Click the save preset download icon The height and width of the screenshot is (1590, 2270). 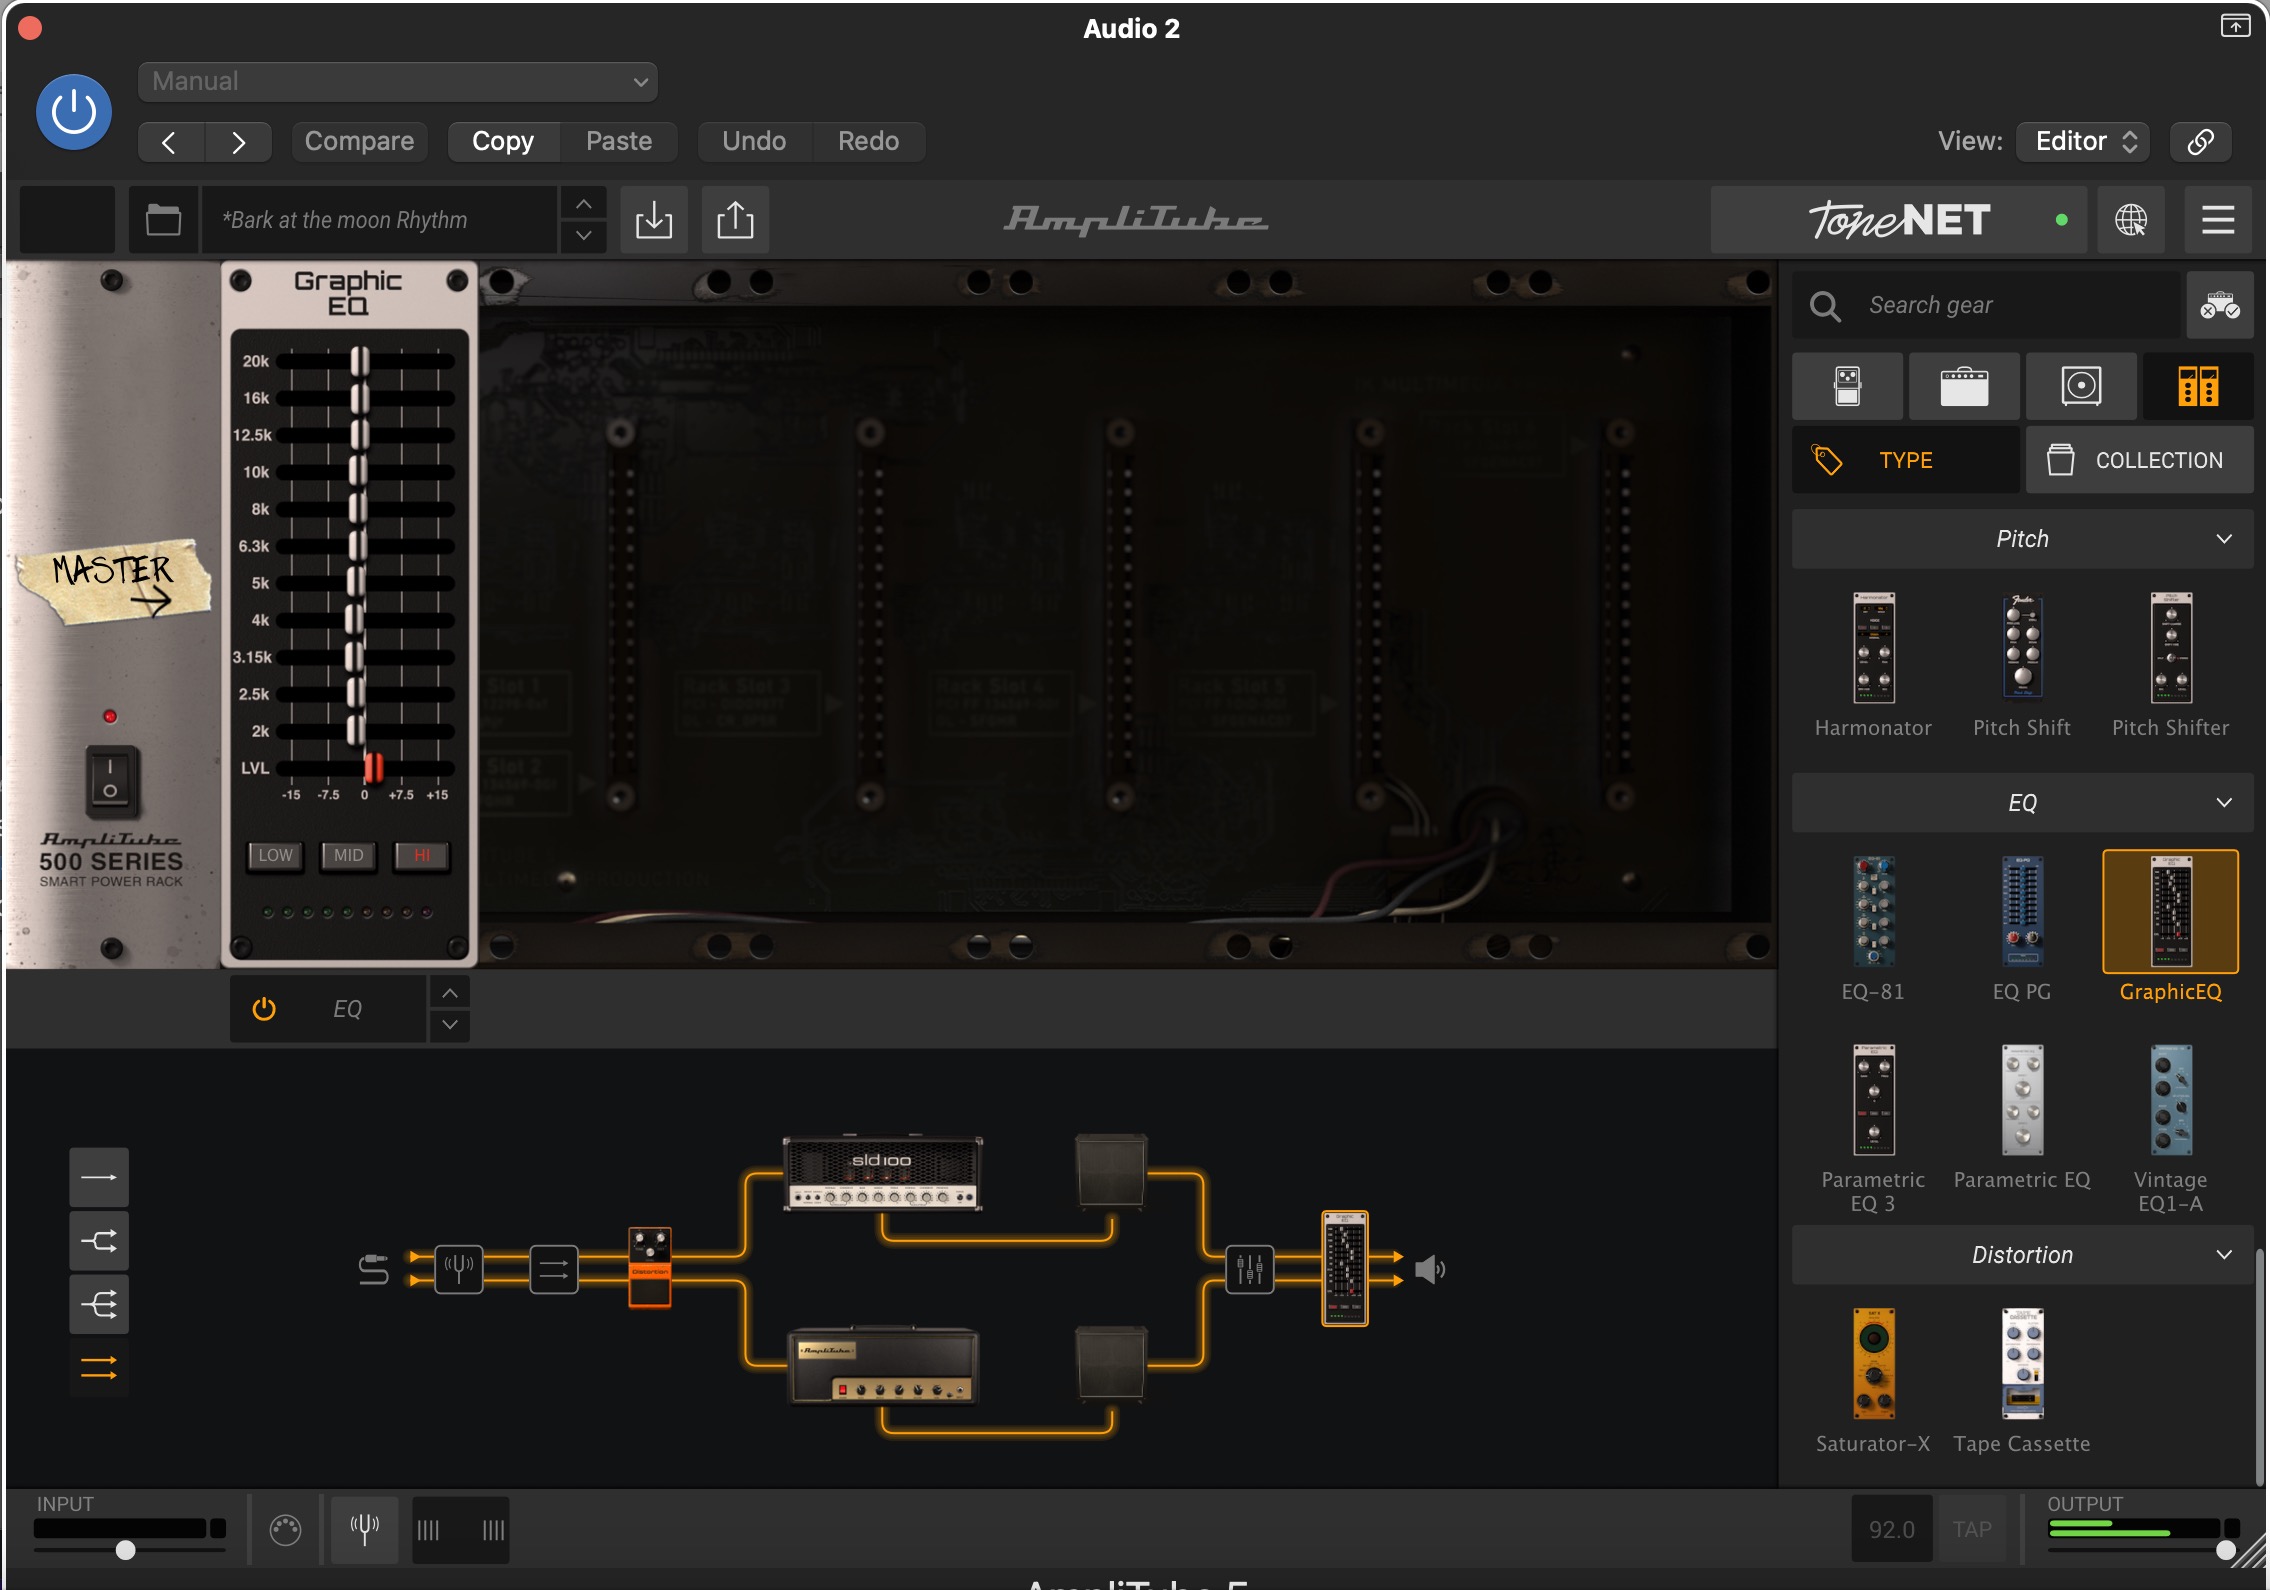coord(654,220)
